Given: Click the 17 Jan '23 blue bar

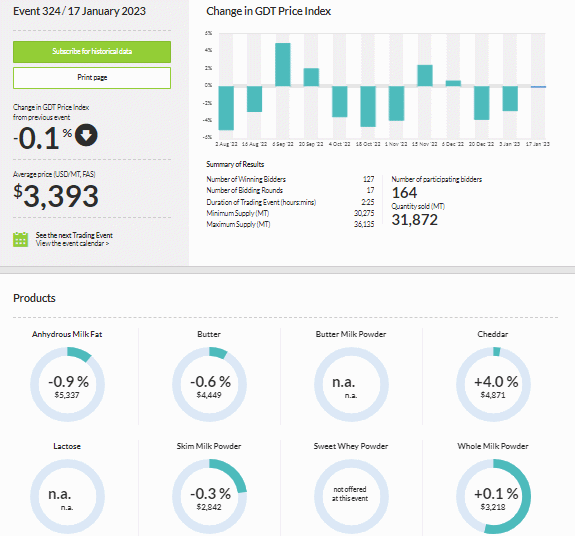Looking at the screenshot, I should pos(538,87).
